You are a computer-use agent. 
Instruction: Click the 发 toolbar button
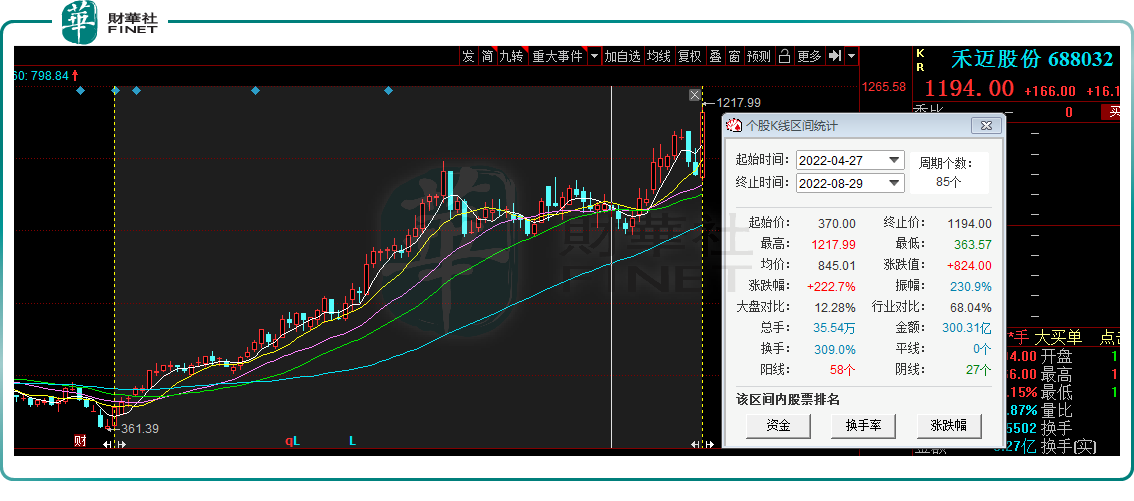coord(469,56)
